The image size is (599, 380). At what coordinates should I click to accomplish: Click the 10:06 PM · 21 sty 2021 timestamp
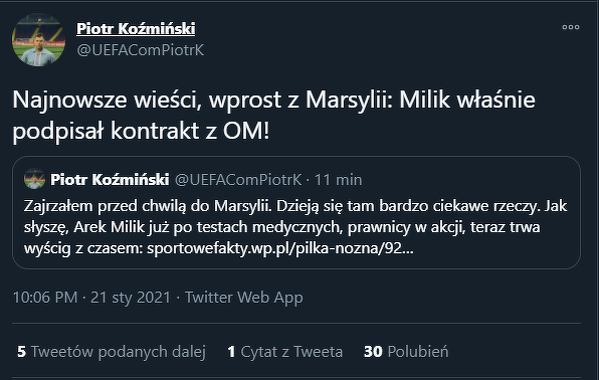pyautogui.click(x=92, y=297)
